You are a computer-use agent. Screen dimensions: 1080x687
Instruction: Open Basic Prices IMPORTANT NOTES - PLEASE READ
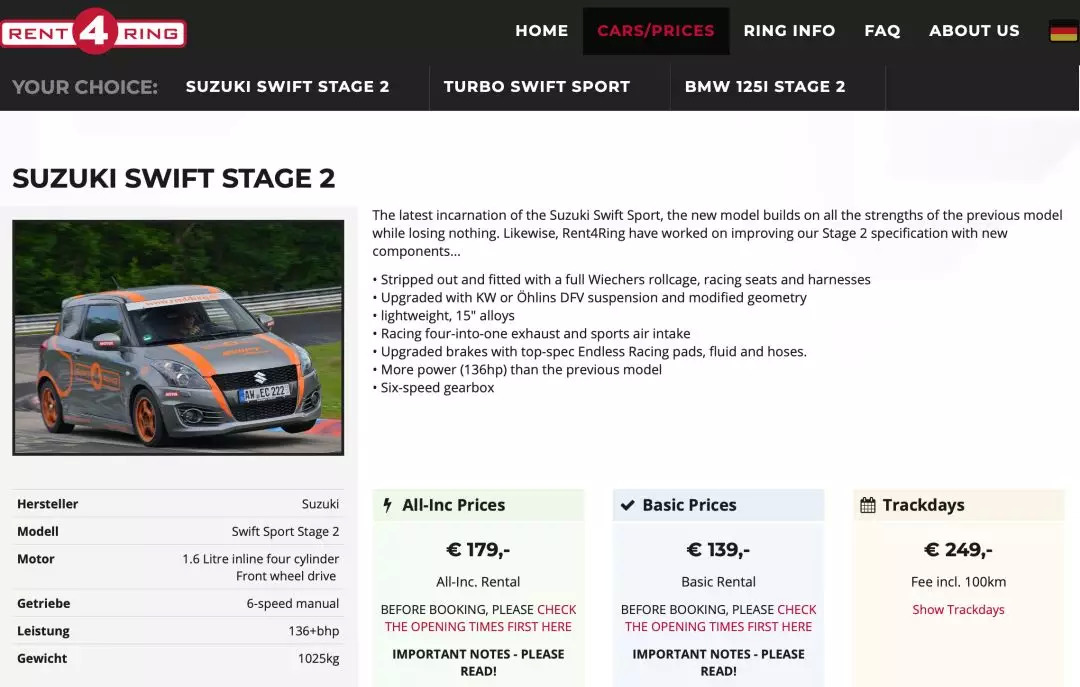(718, 662)
